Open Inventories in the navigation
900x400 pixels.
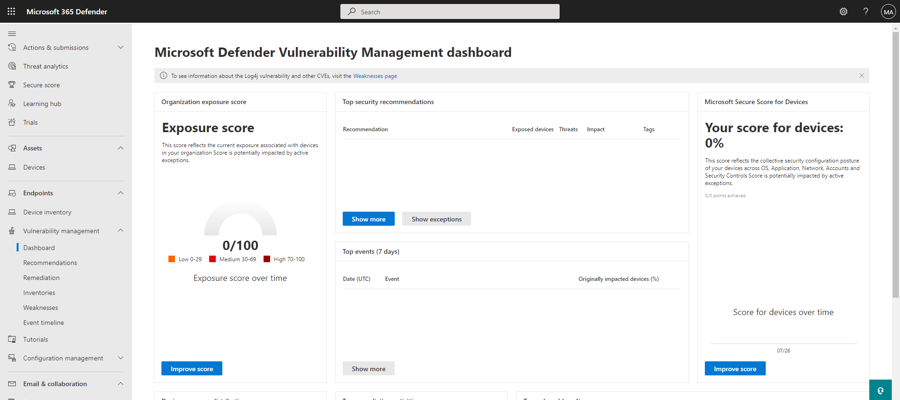coord(39,293)
